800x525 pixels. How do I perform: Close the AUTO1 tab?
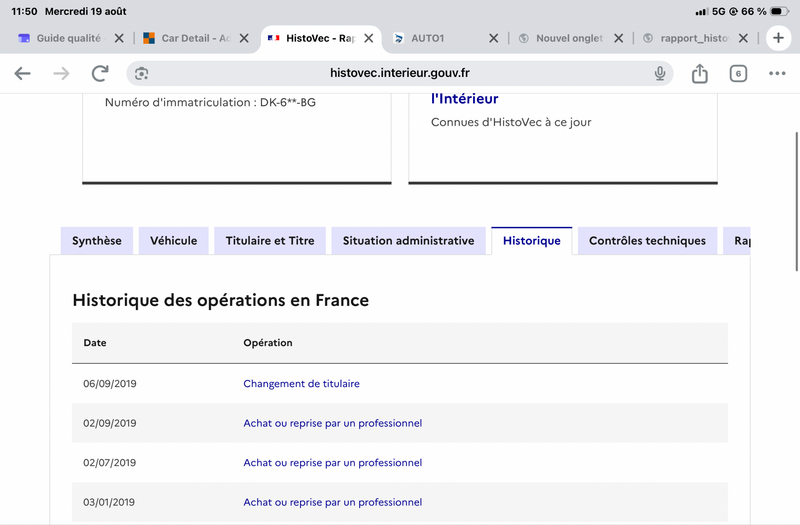coord(493,38)
